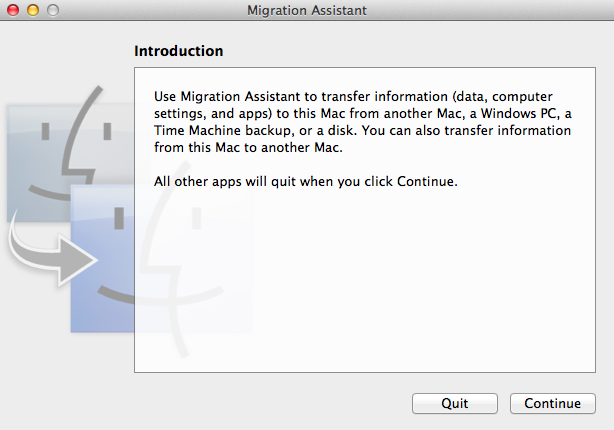Minimize window using yellow button
This screenshot has width=614, height=430.
click(32, 10)
